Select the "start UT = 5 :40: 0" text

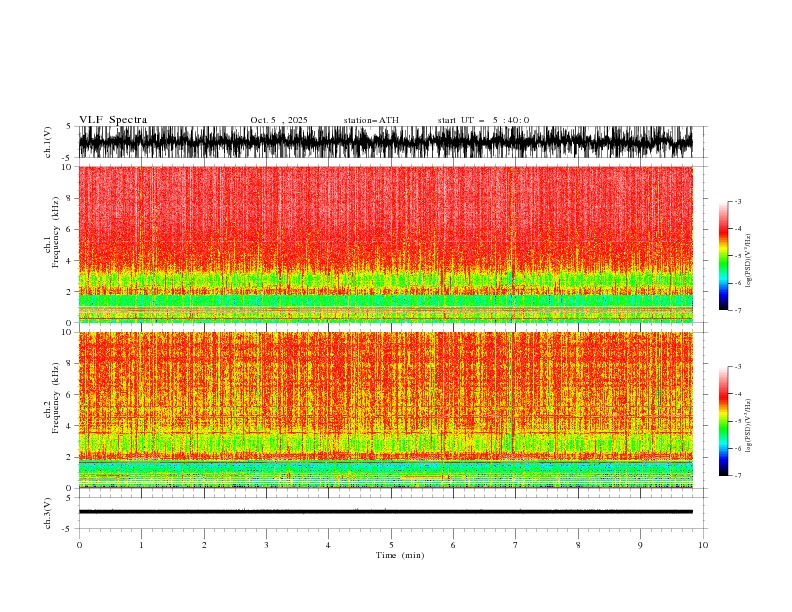pos(483,120)
